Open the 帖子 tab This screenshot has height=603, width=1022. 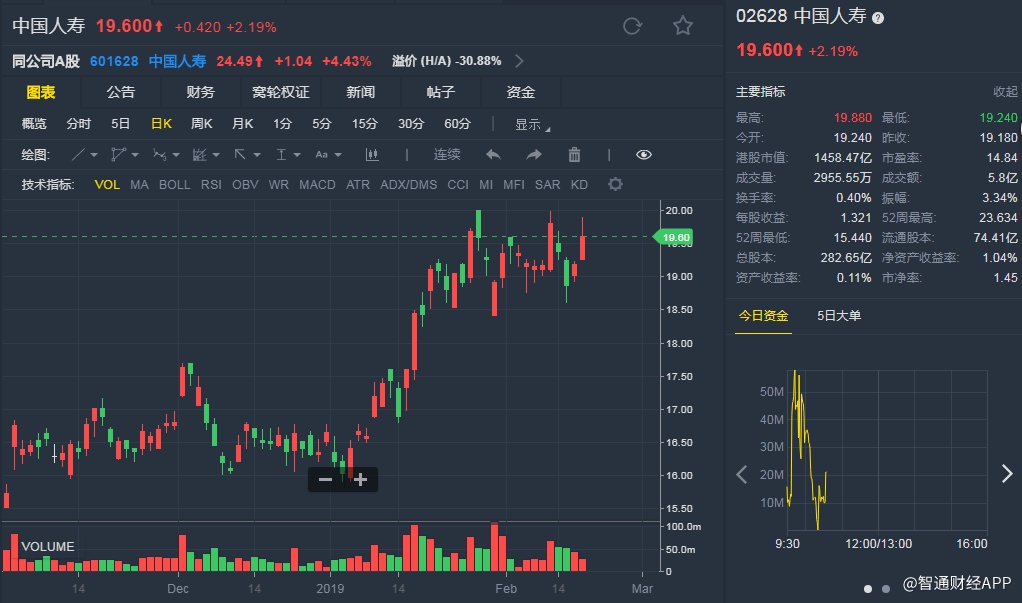tap(441, 93)
